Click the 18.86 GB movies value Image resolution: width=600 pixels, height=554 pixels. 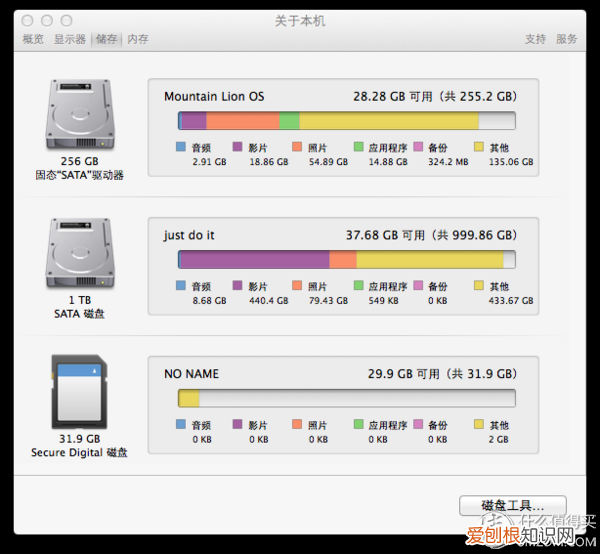click(x=269, y=162)
